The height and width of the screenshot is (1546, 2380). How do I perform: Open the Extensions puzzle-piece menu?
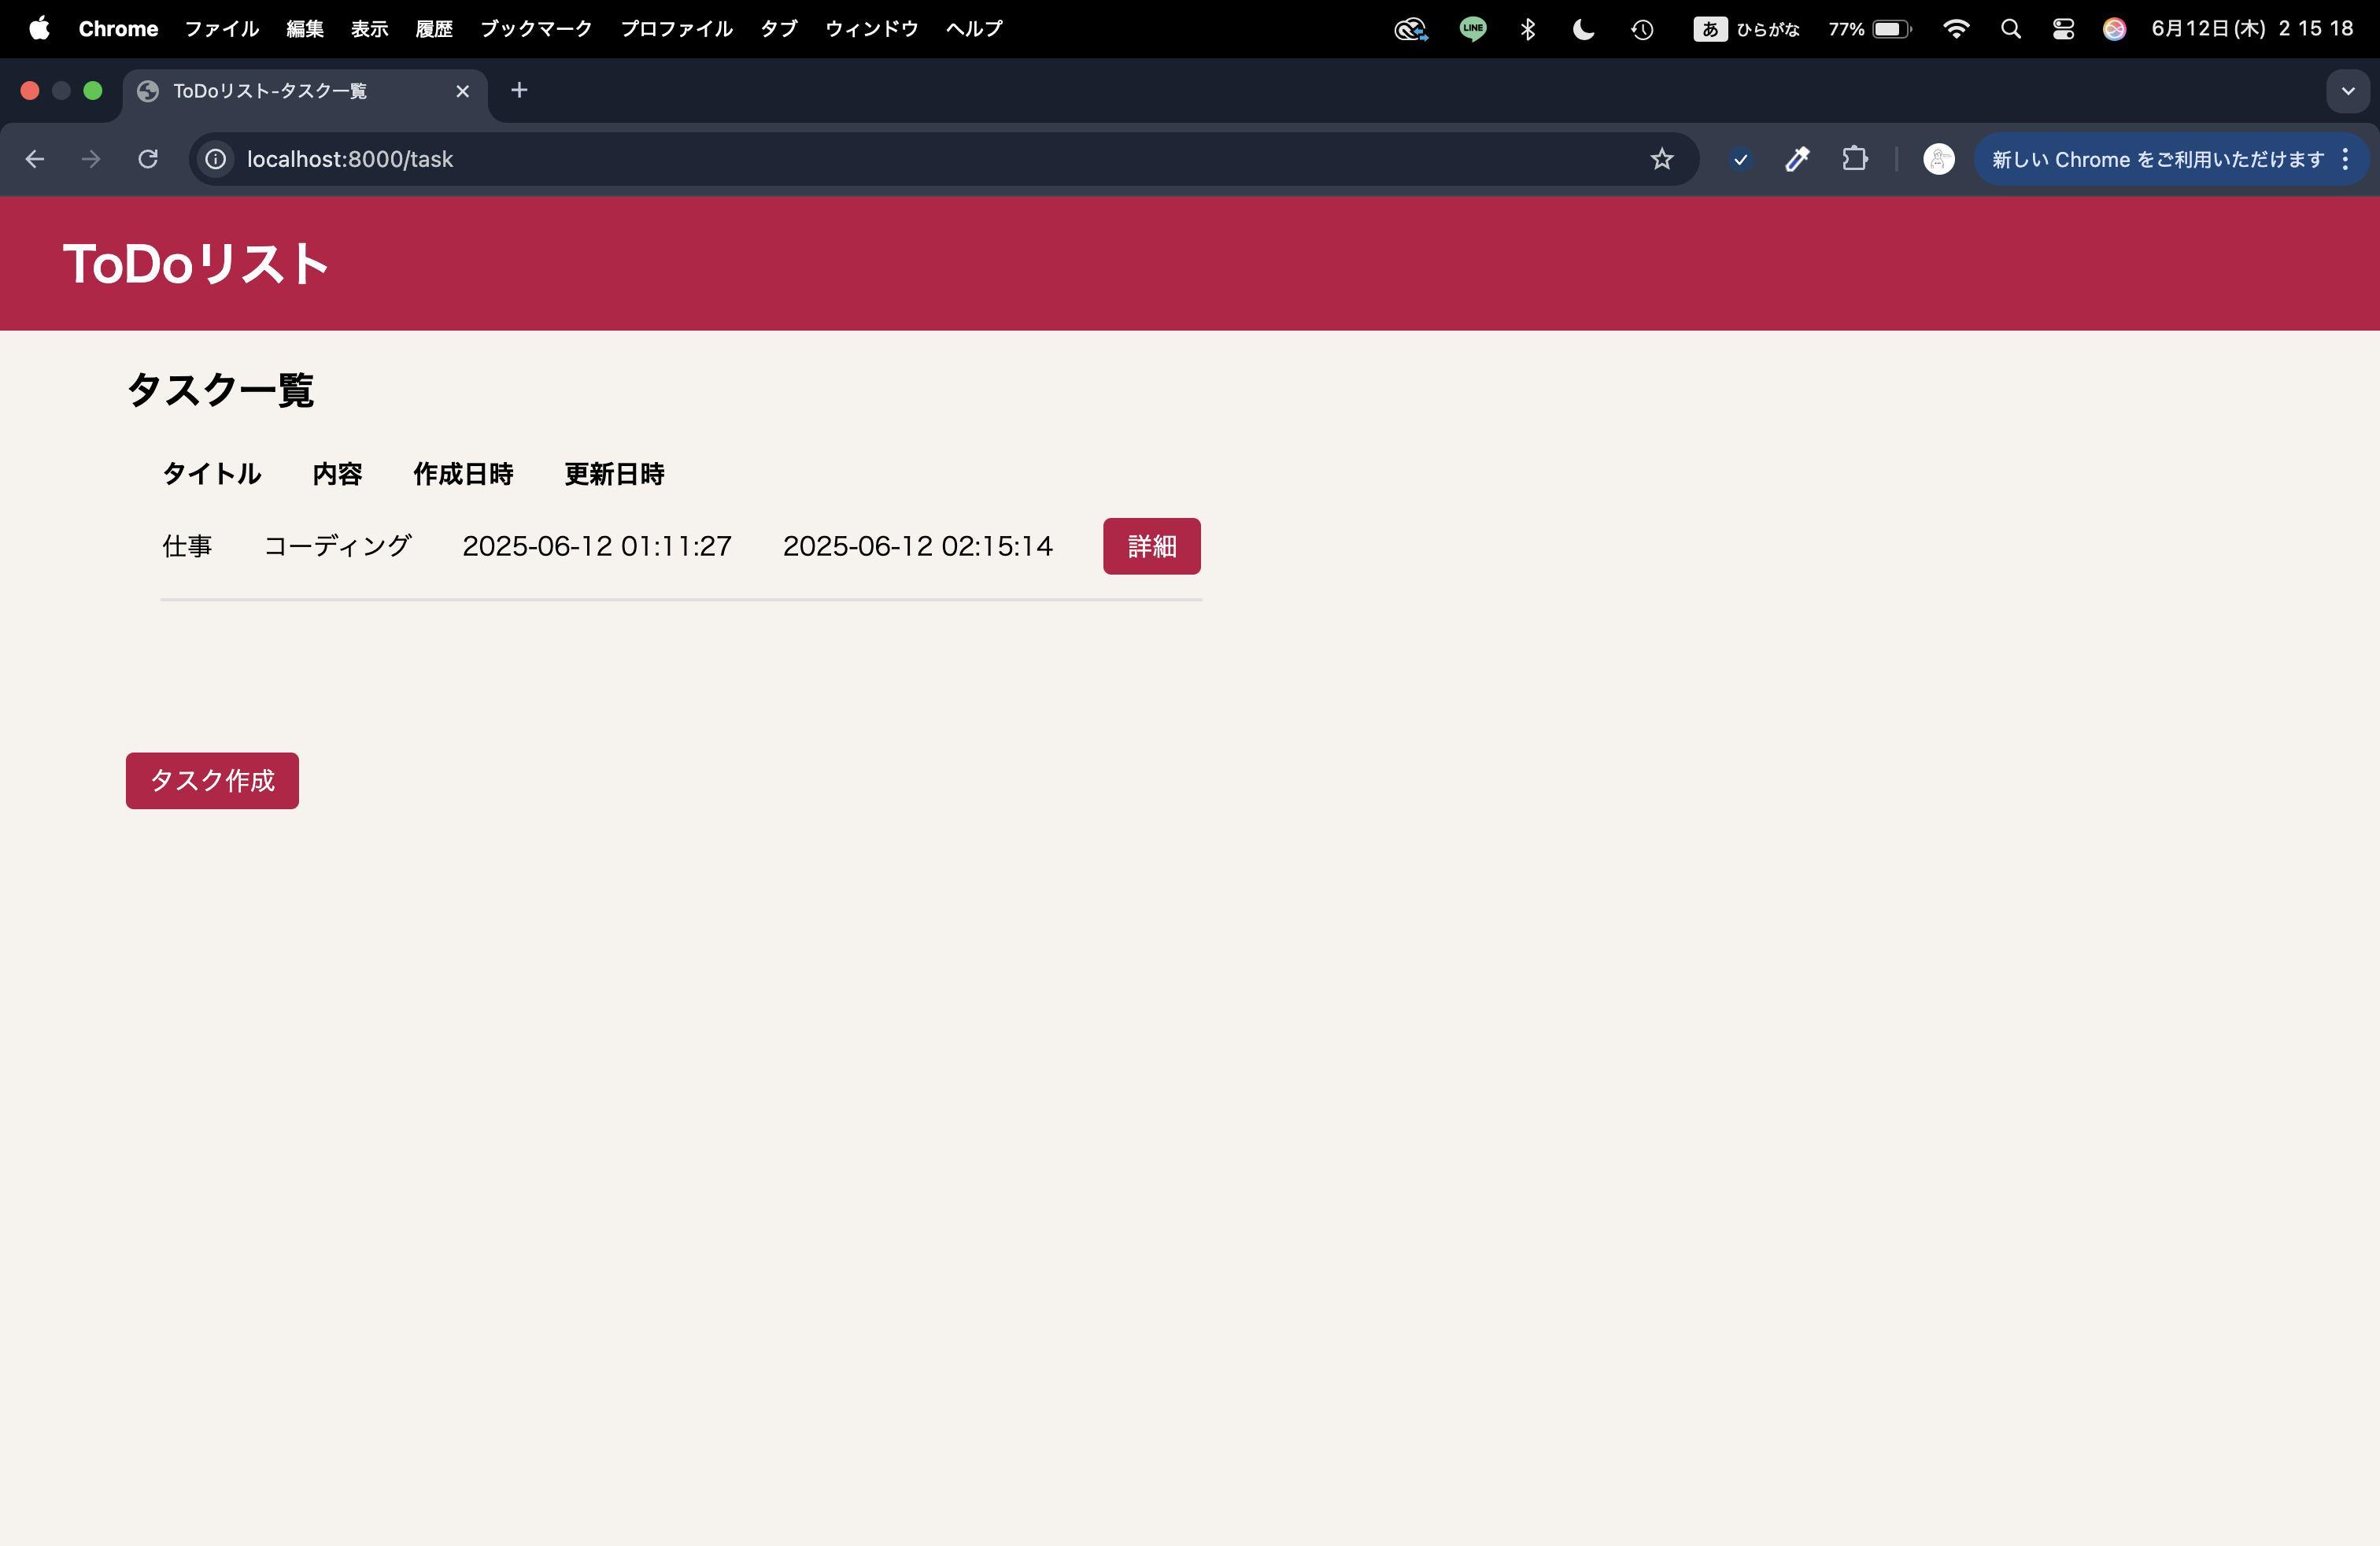1855,159
